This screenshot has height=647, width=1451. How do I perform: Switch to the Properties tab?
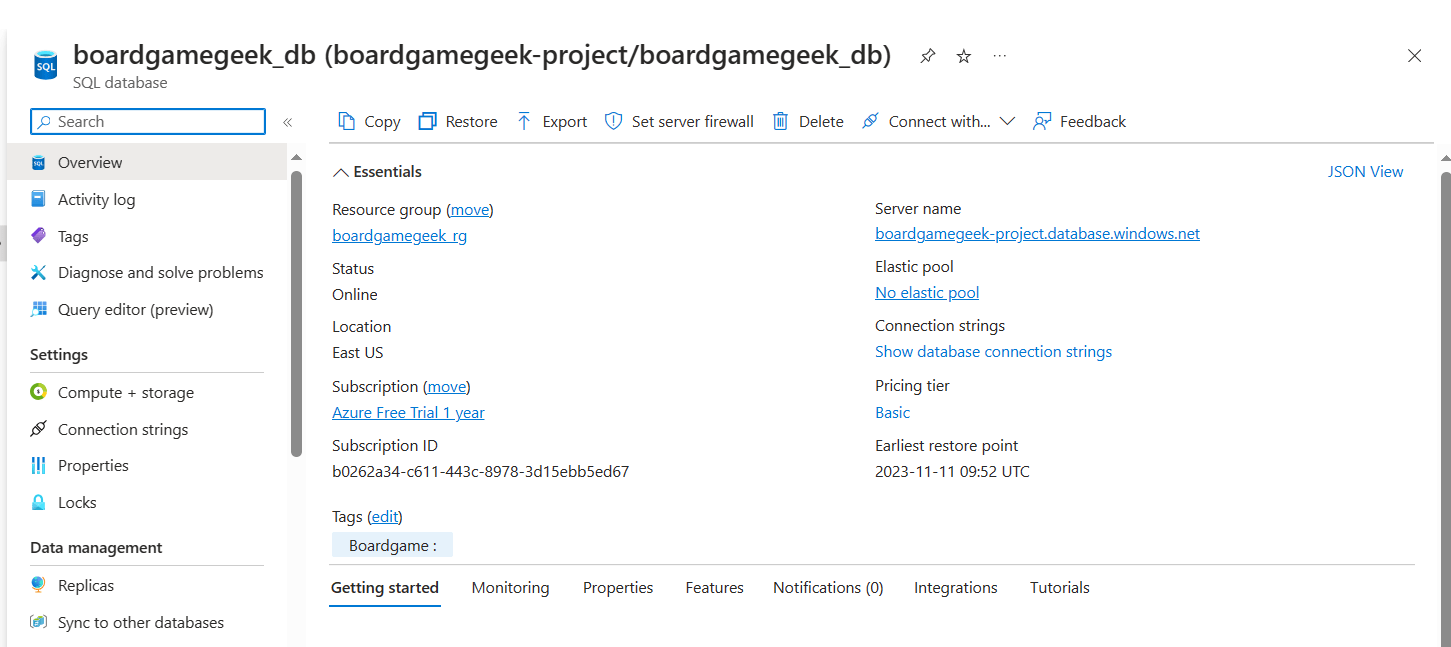pyautogui.click(x=618, y=588)
